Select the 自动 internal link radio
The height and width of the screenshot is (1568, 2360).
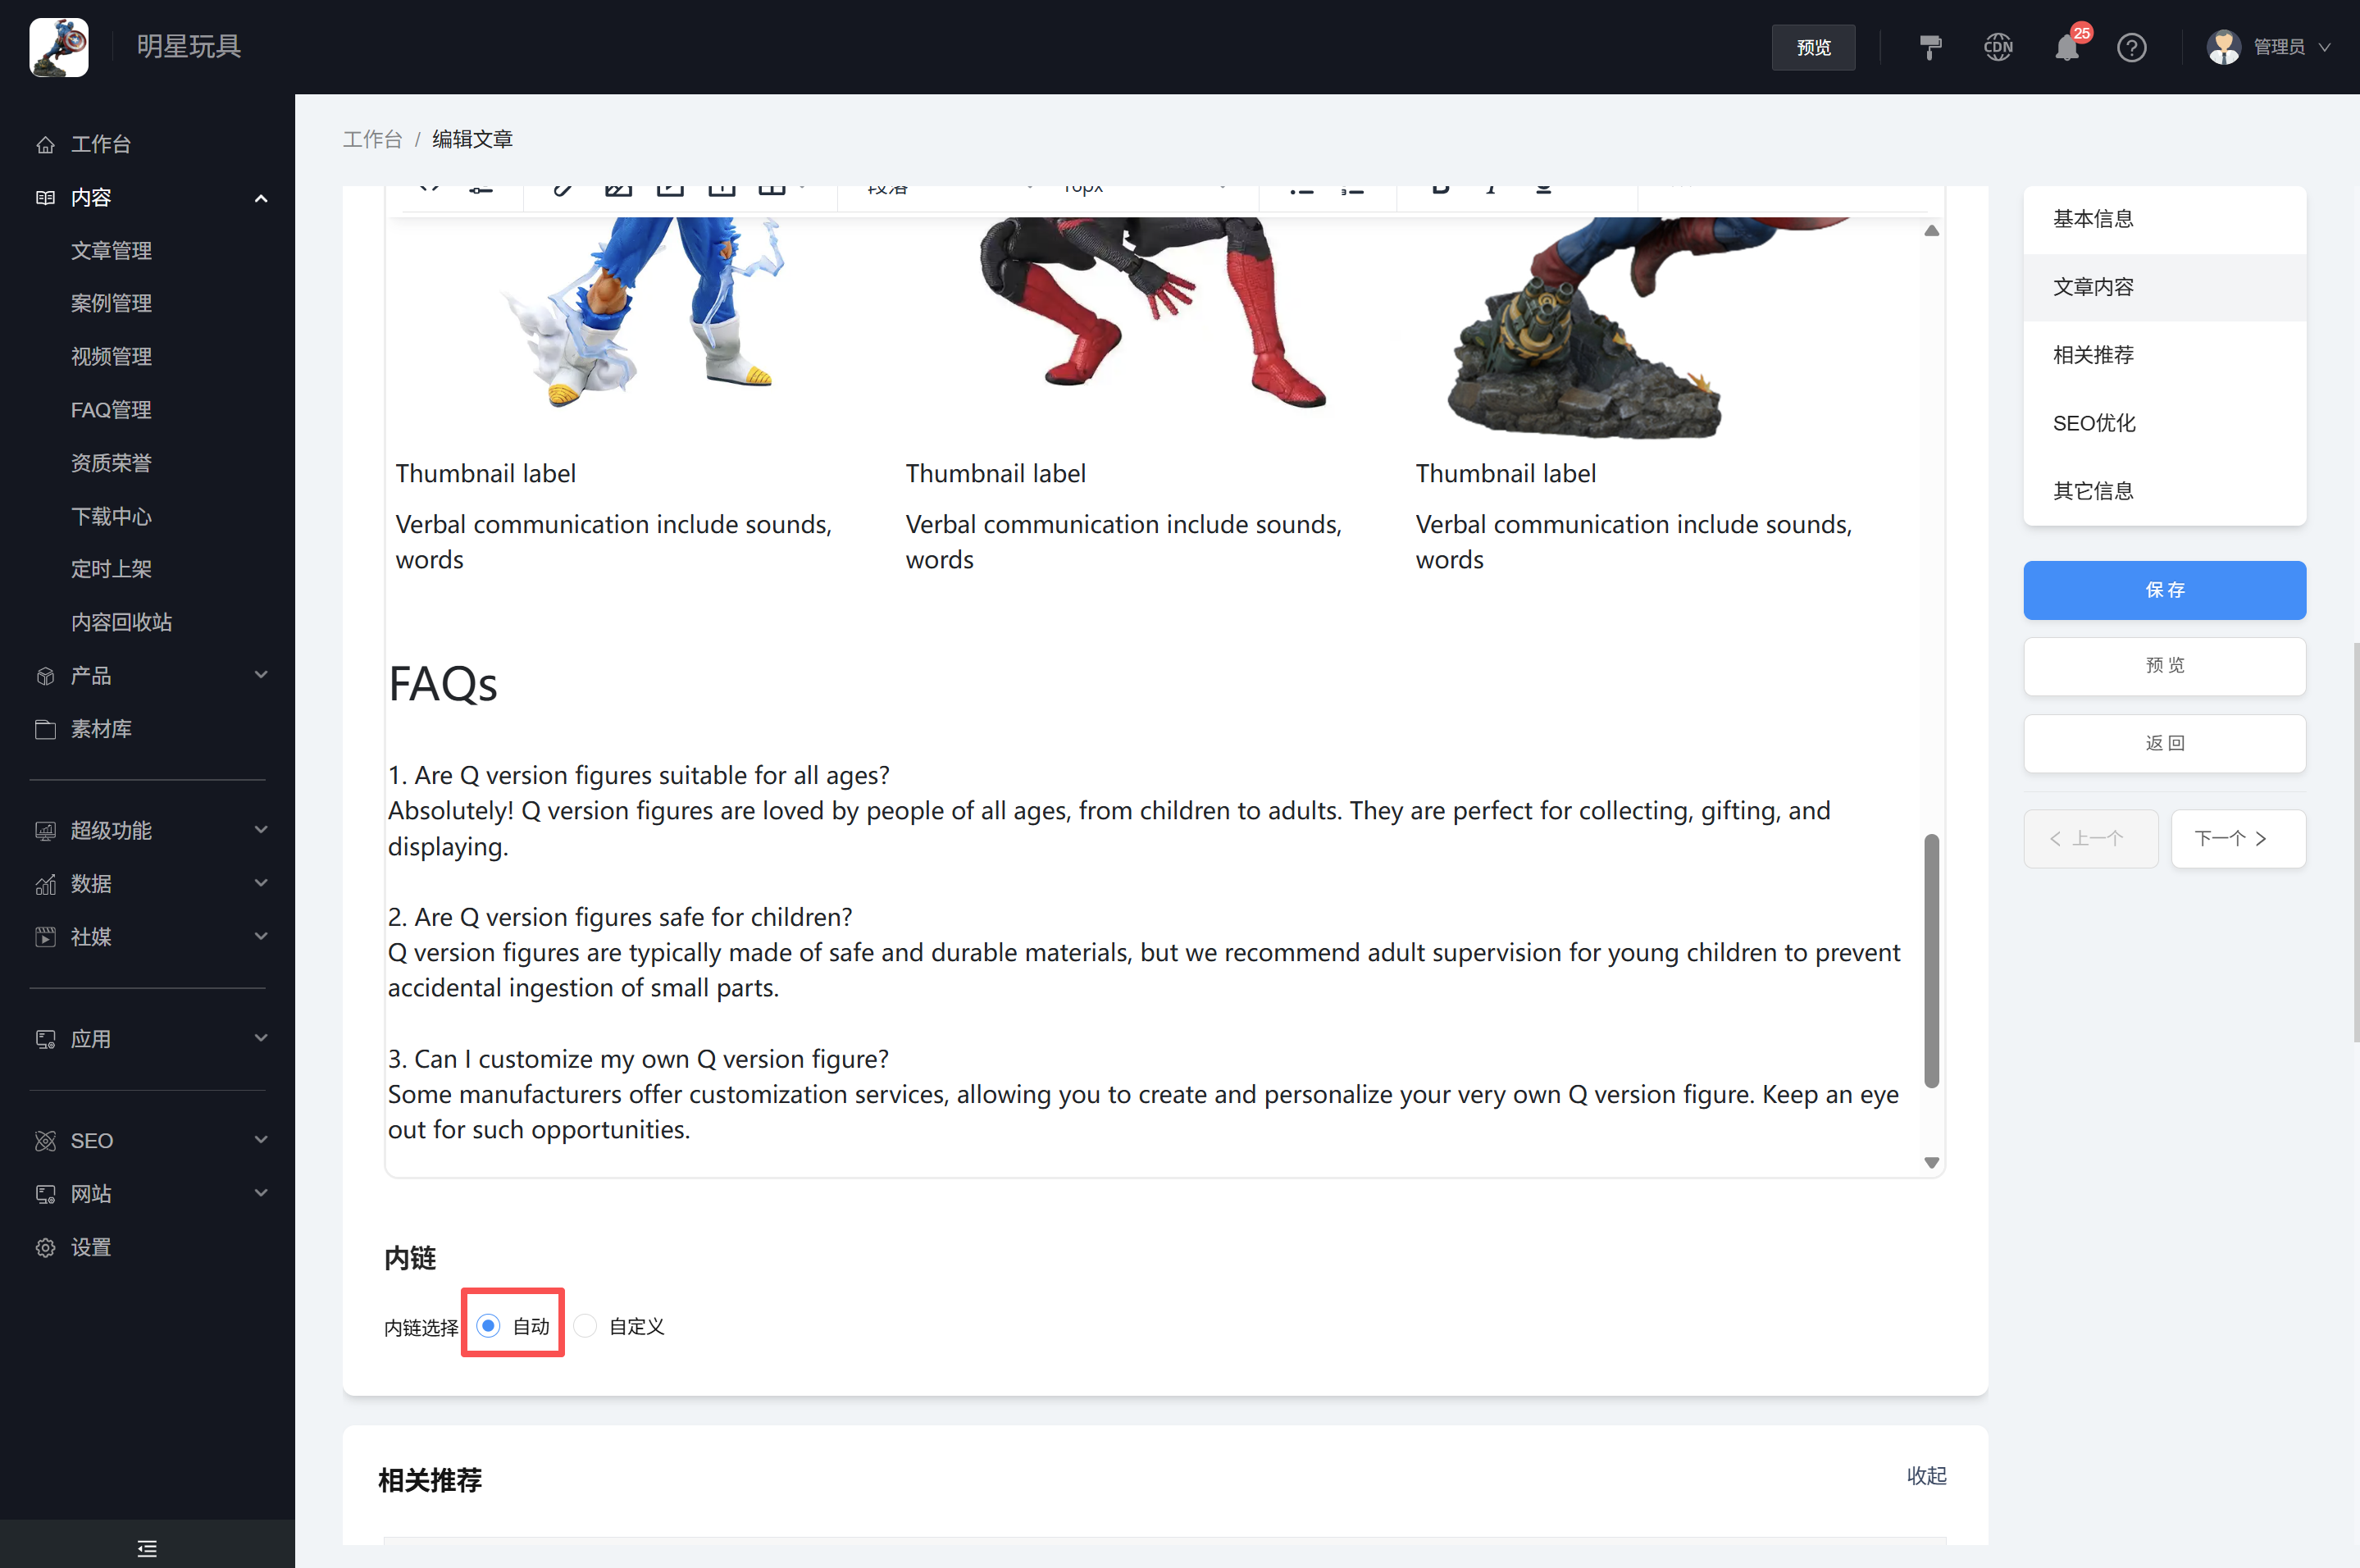point(488,1326)
